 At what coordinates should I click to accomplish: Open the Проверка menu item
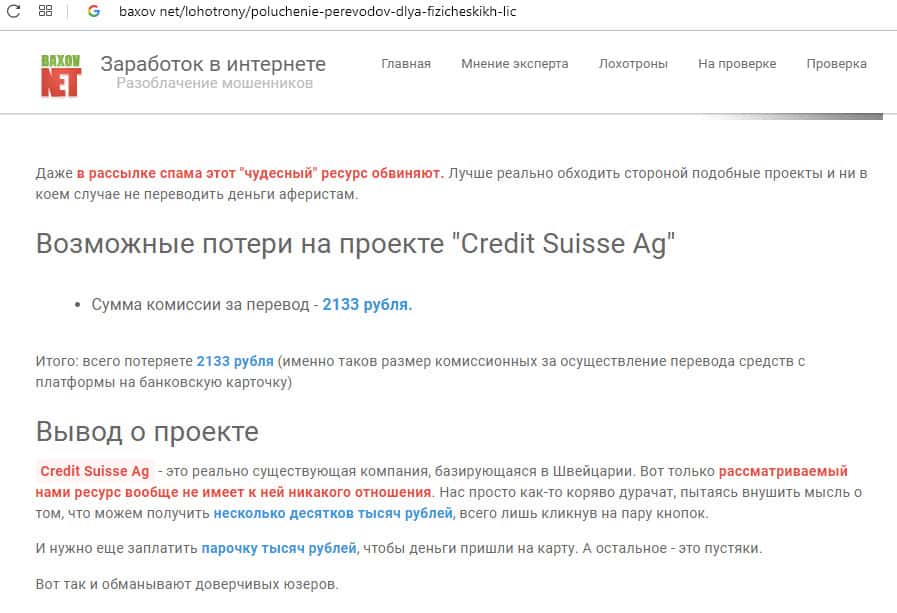836,64
